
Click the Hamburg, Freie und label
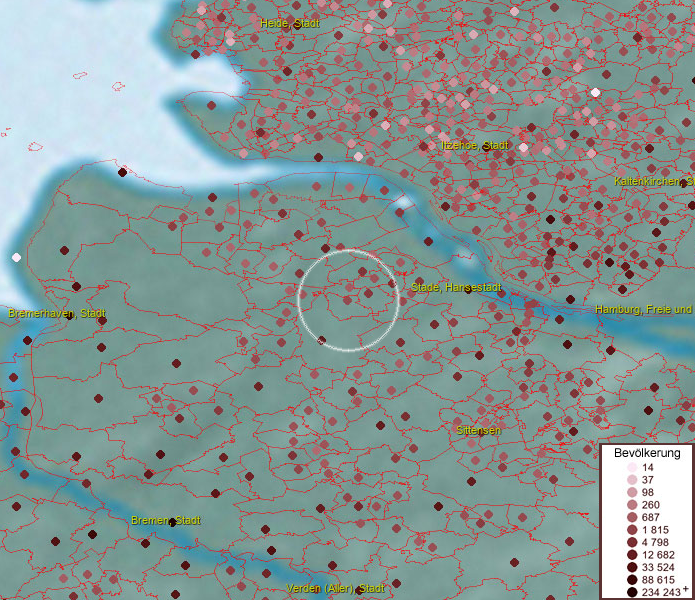tap(644, 309)
